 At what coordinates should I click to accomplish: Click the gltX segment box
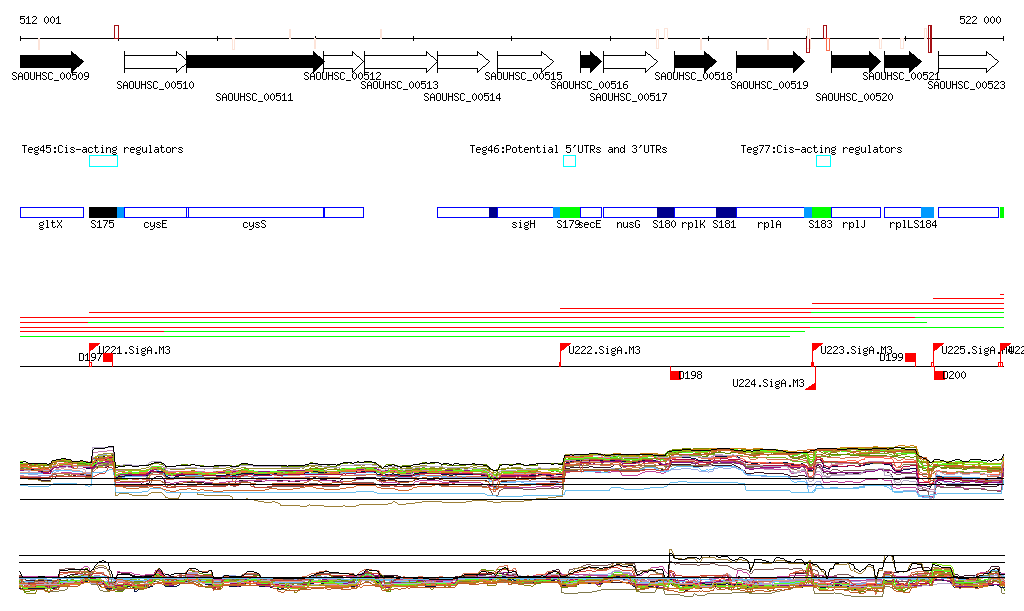51,212
